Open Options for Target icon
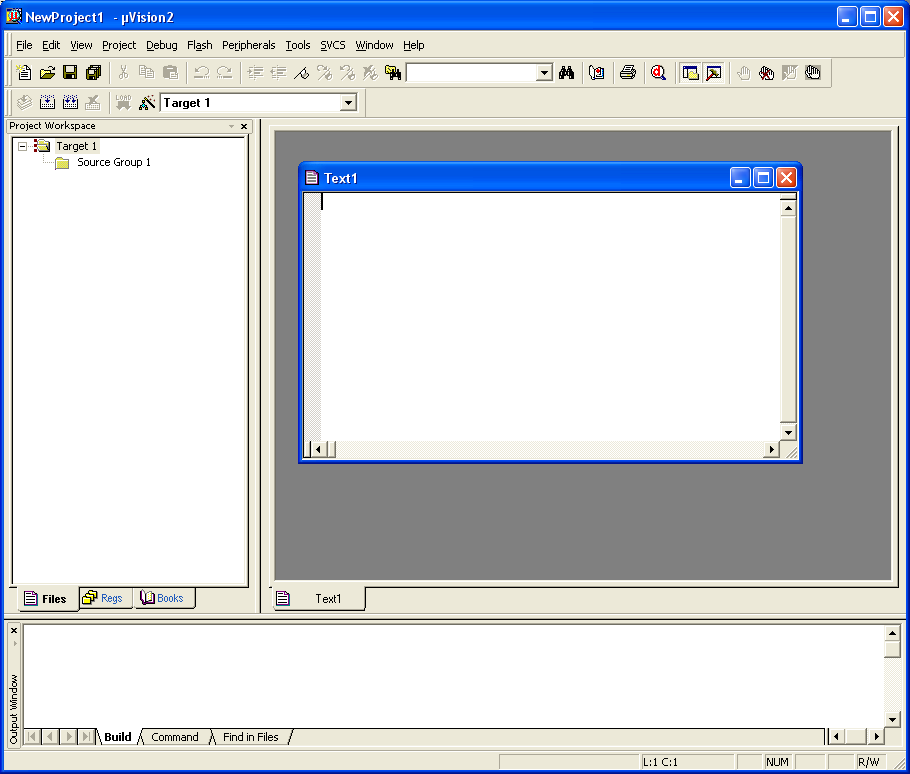Viewport: 910px width, 774px height. click(x=147, y=103)
